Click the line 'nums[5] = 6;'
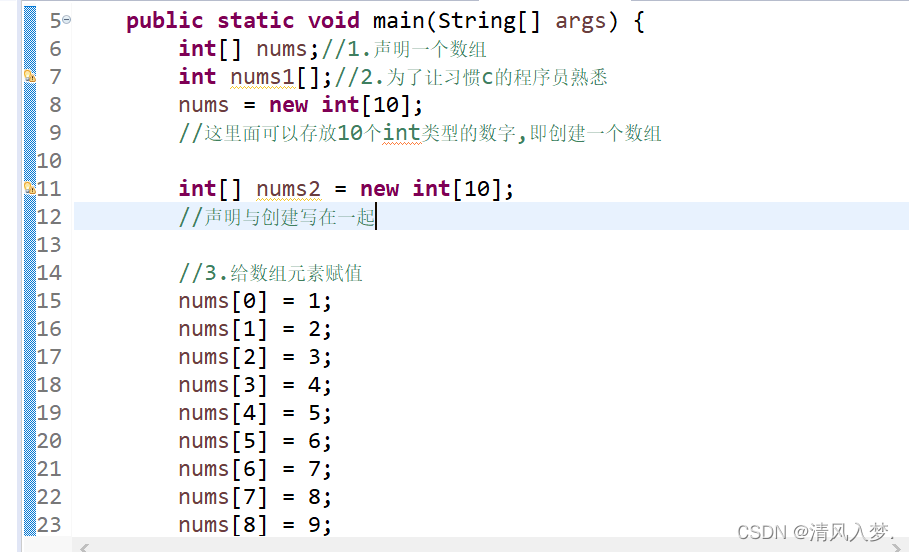 (x=255, y=441)
